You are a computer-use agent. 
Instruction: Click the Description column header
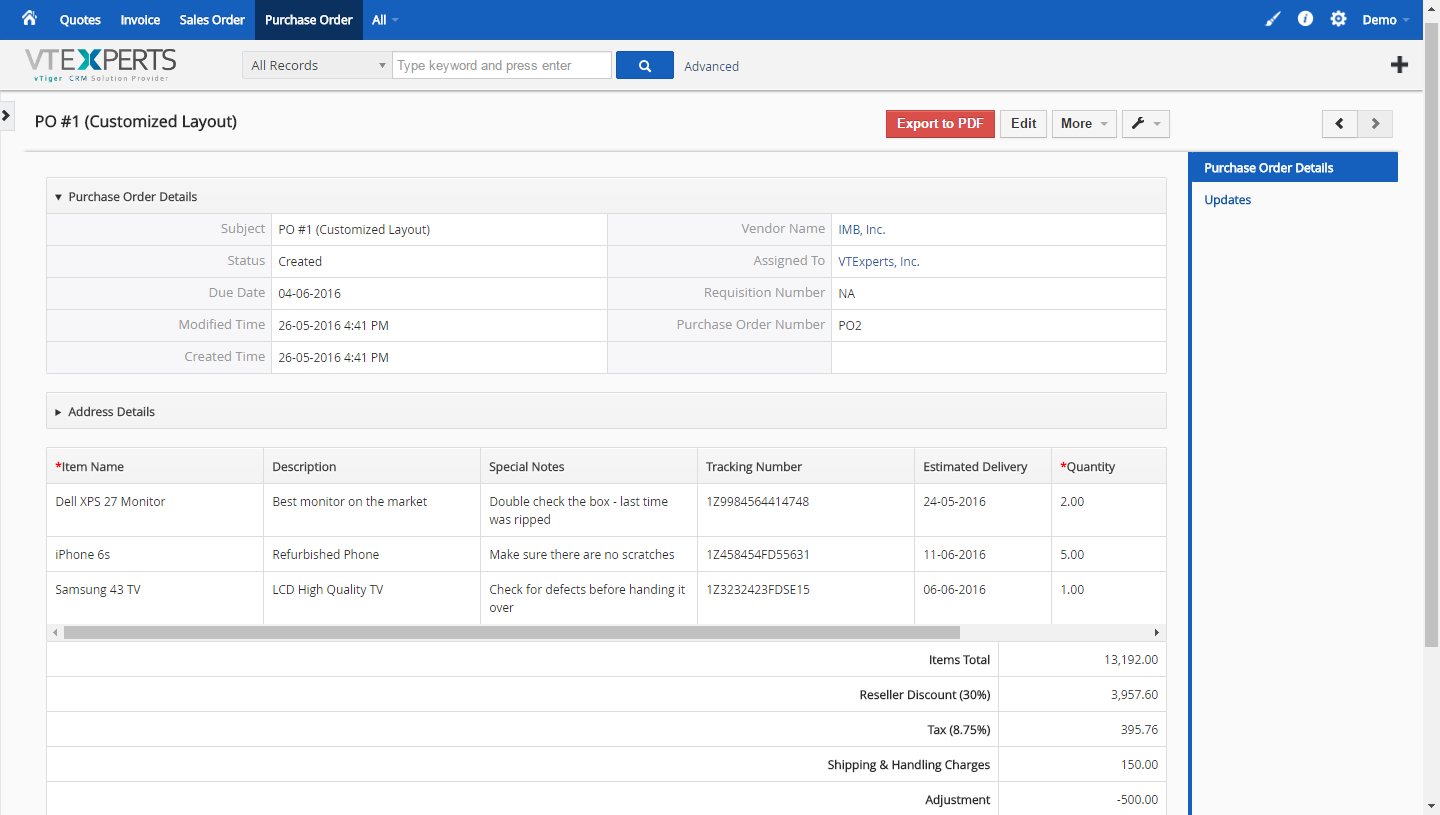click(372, 467)
